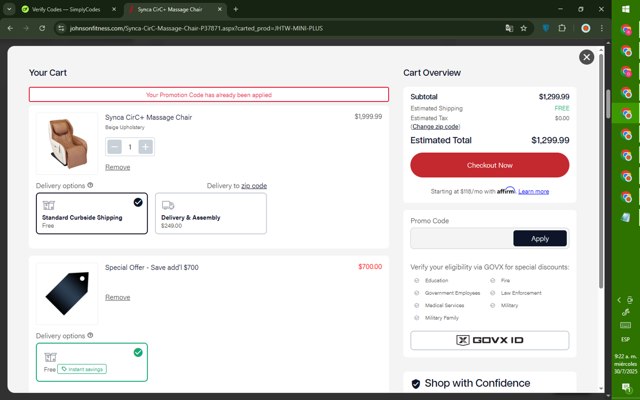
Task: Click the red $700.00 discount amount
Action: 370,267
